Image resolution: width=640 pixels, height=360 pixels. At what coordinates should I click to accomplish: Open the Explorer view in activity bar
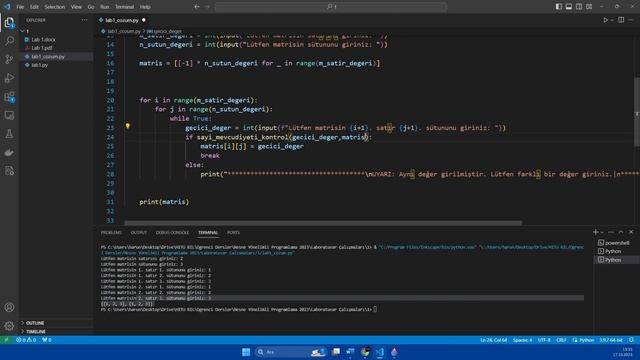(x=9, y=22)
